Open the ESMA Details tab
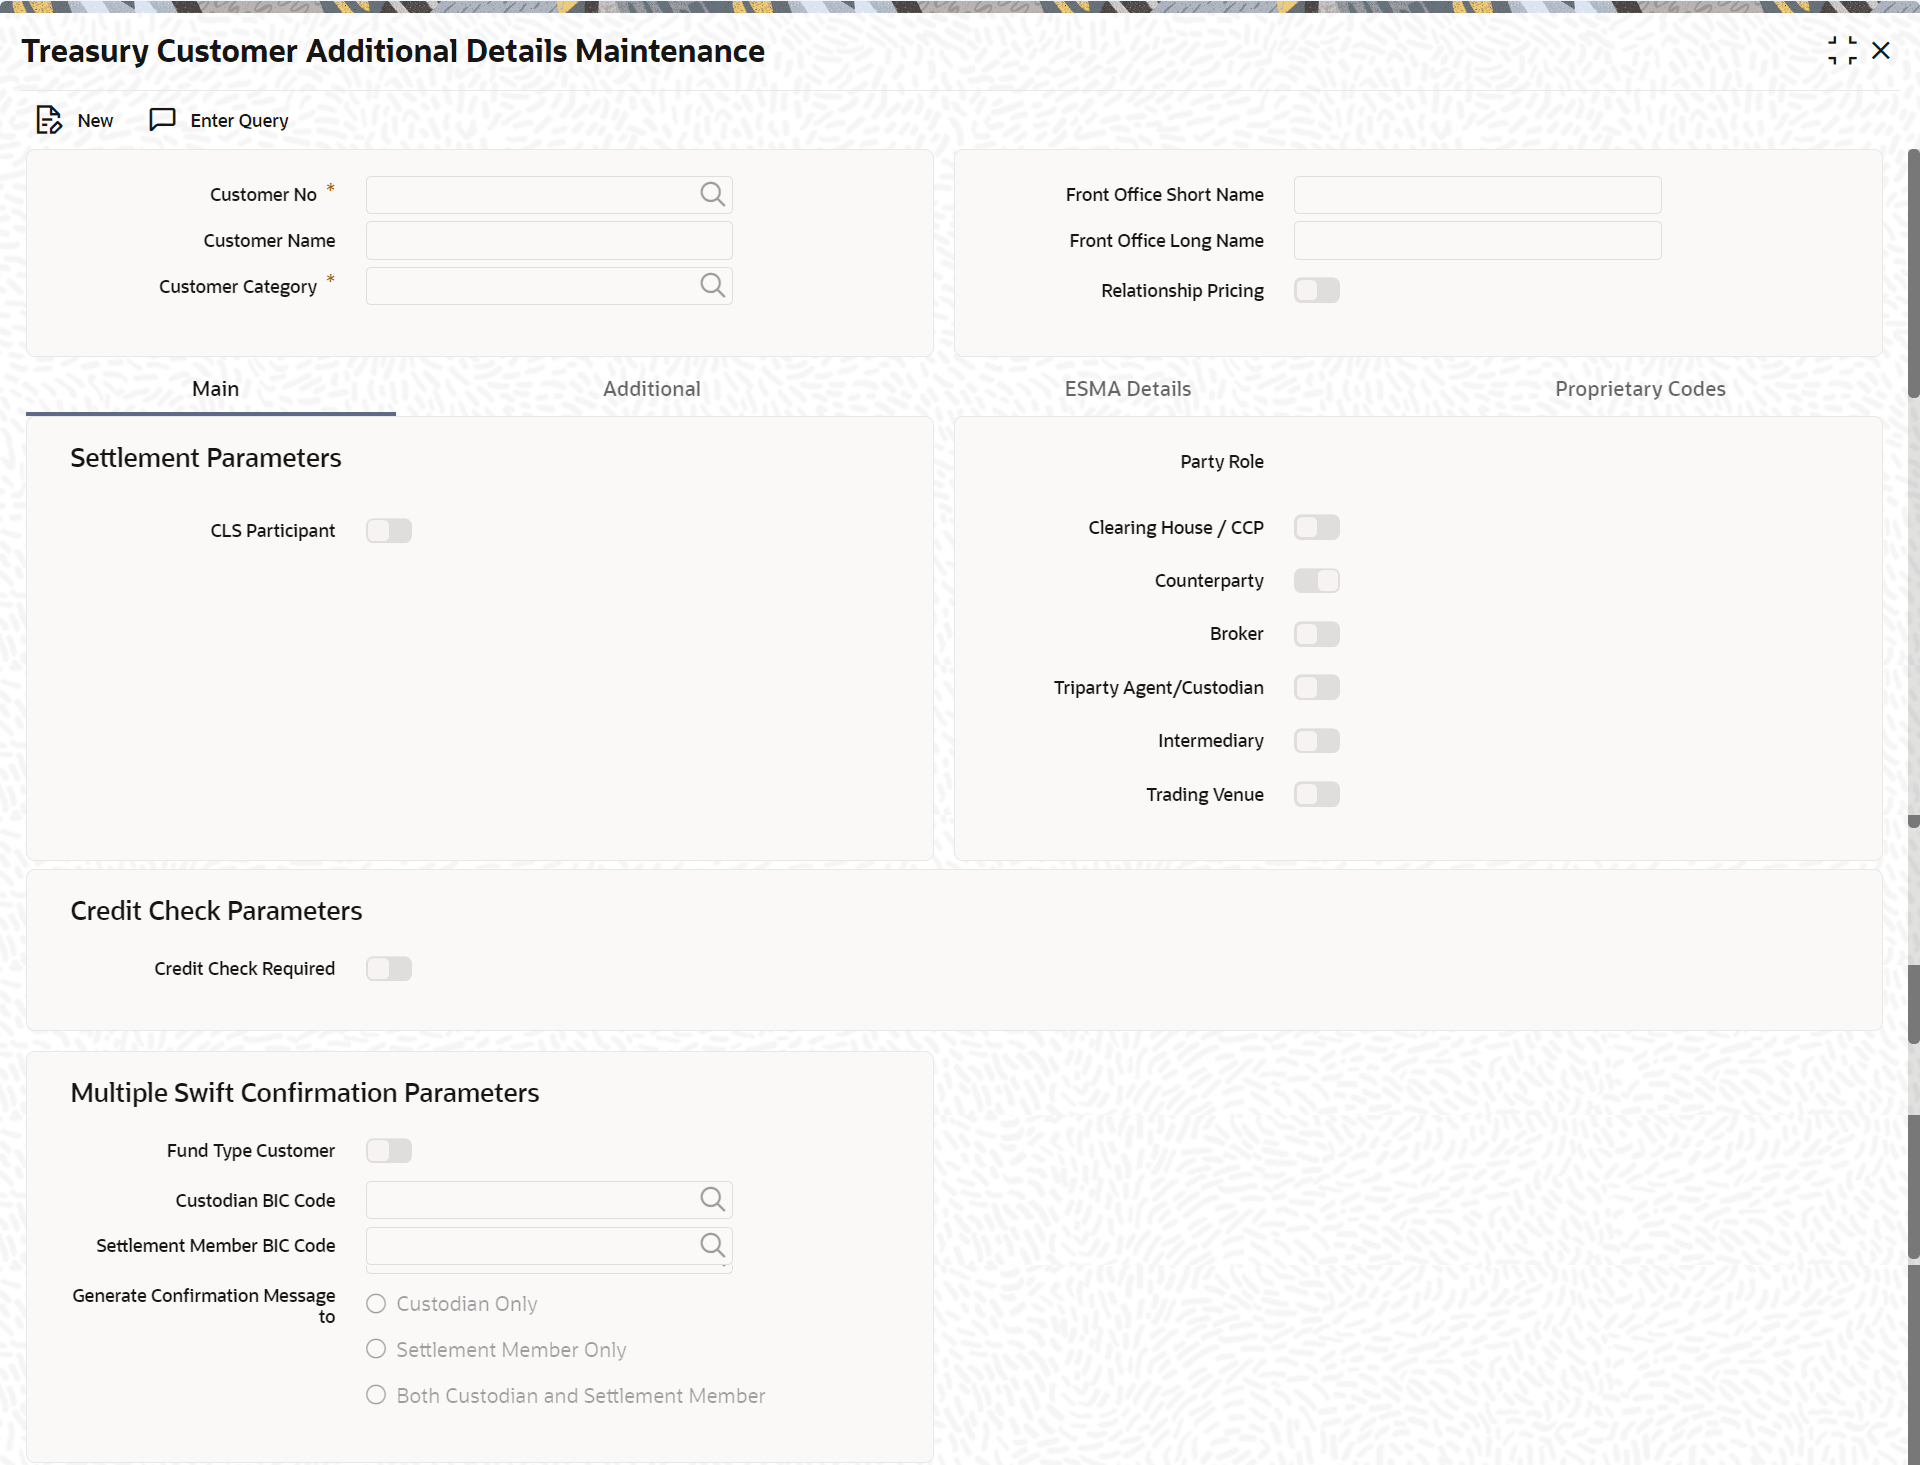This screenshot has width=1920, height=1465. 1127,389
